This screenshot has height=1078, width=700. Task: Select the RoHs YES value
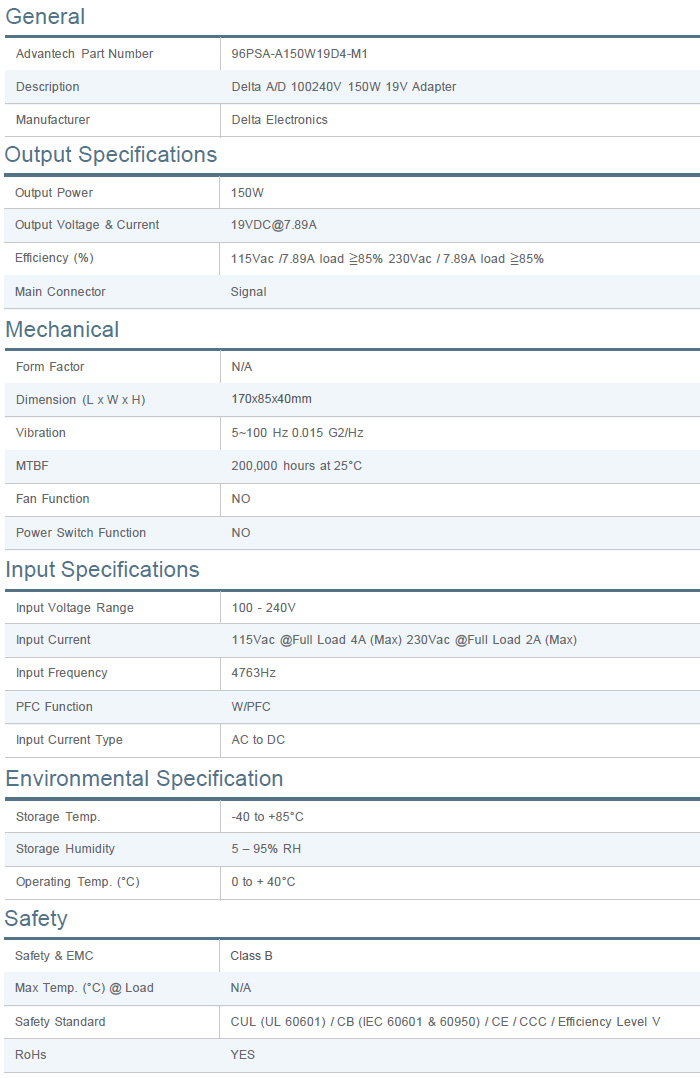(242, 1055)
